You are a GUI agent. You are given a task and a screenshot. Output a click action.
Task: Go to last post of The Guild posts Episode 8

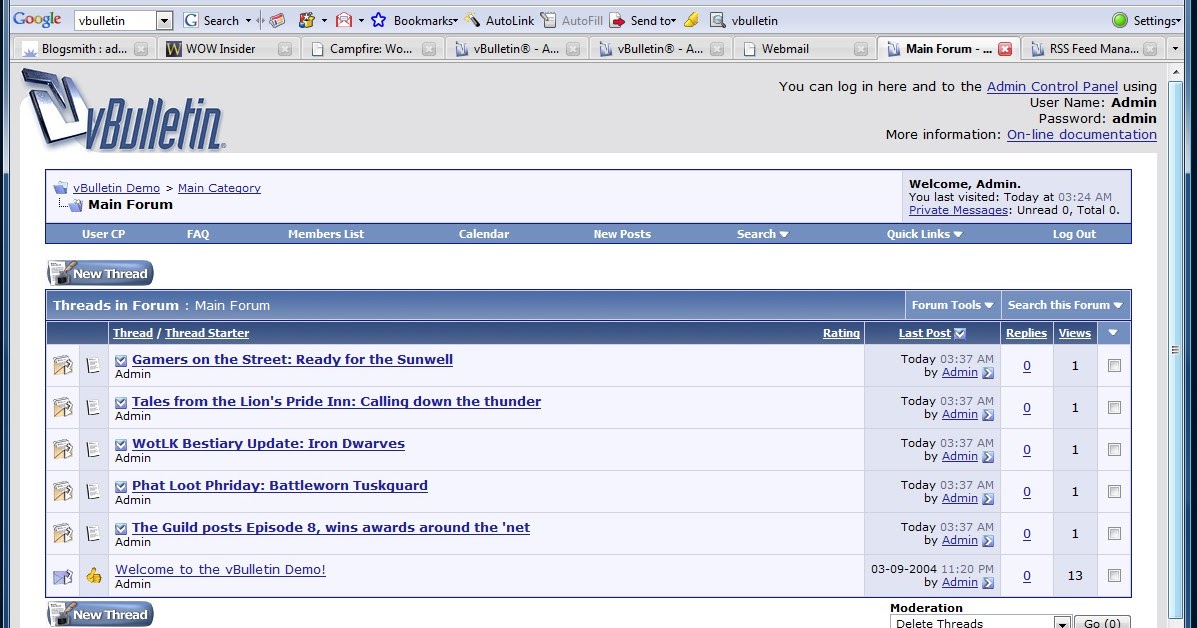(x=988, y=541)
